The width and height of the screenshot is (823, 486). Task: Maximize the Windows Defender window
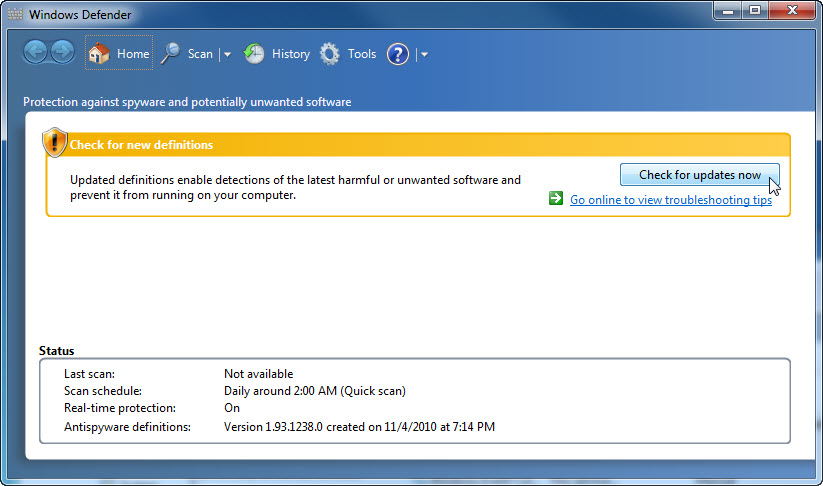click(755, 10)
